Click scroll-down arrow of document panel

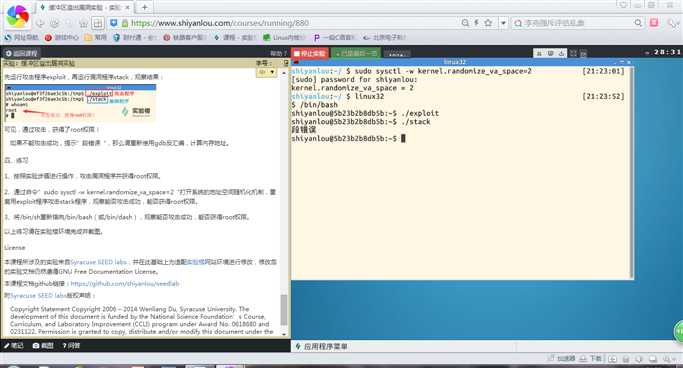284,334
